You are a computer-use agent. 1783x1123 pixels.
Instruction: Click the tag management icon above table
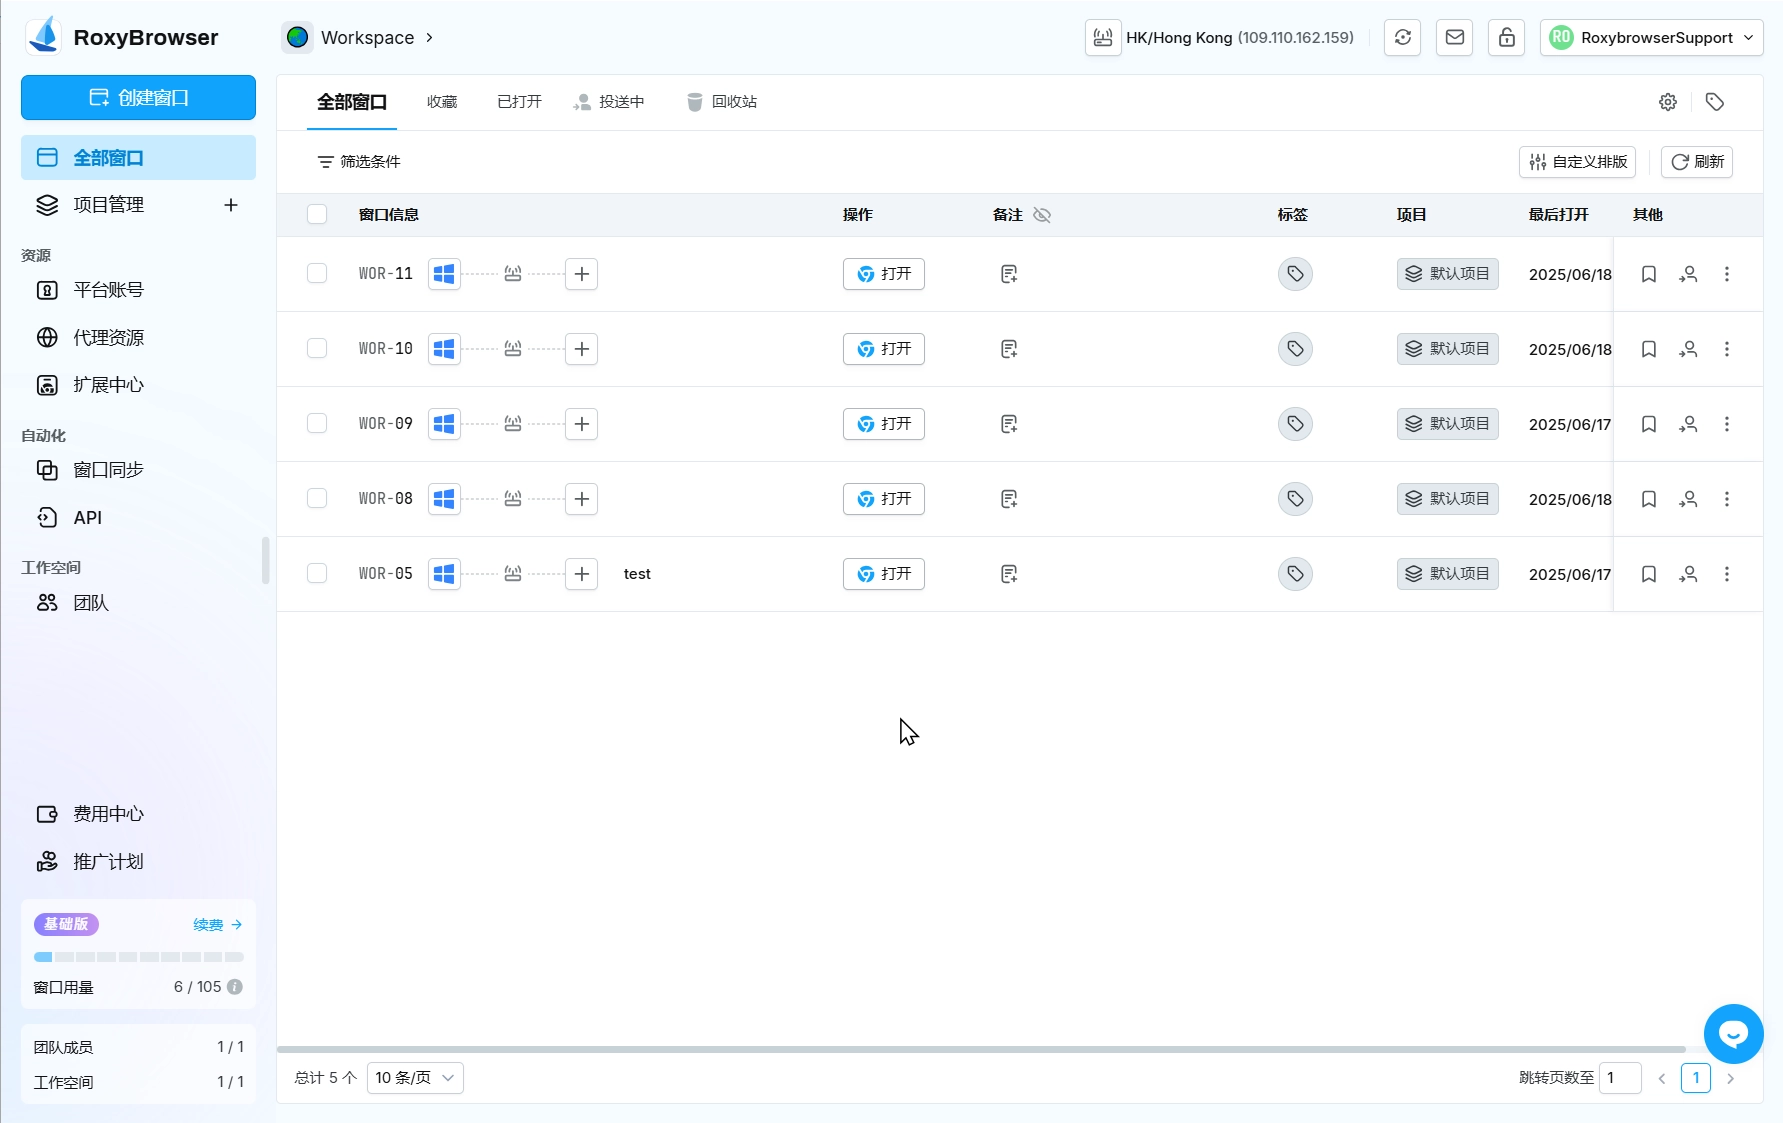[x=1714, y=102]
